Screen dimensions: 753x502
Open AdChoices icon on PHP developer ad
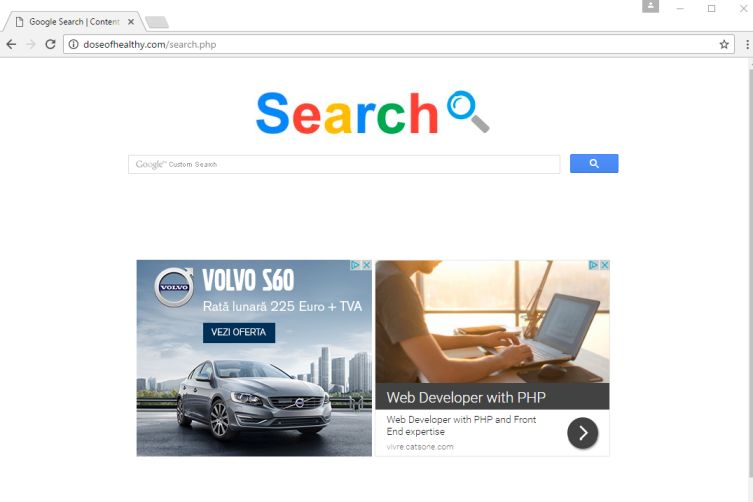point(594,265)
